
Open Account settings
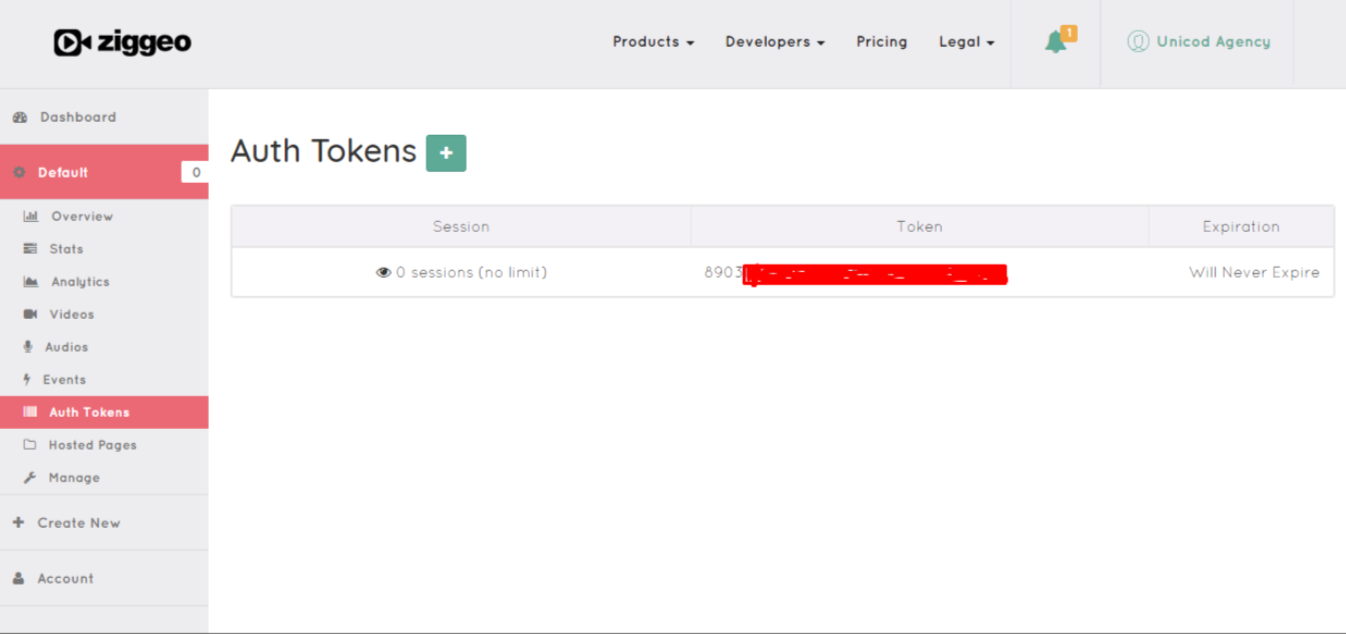pos(65,579)
